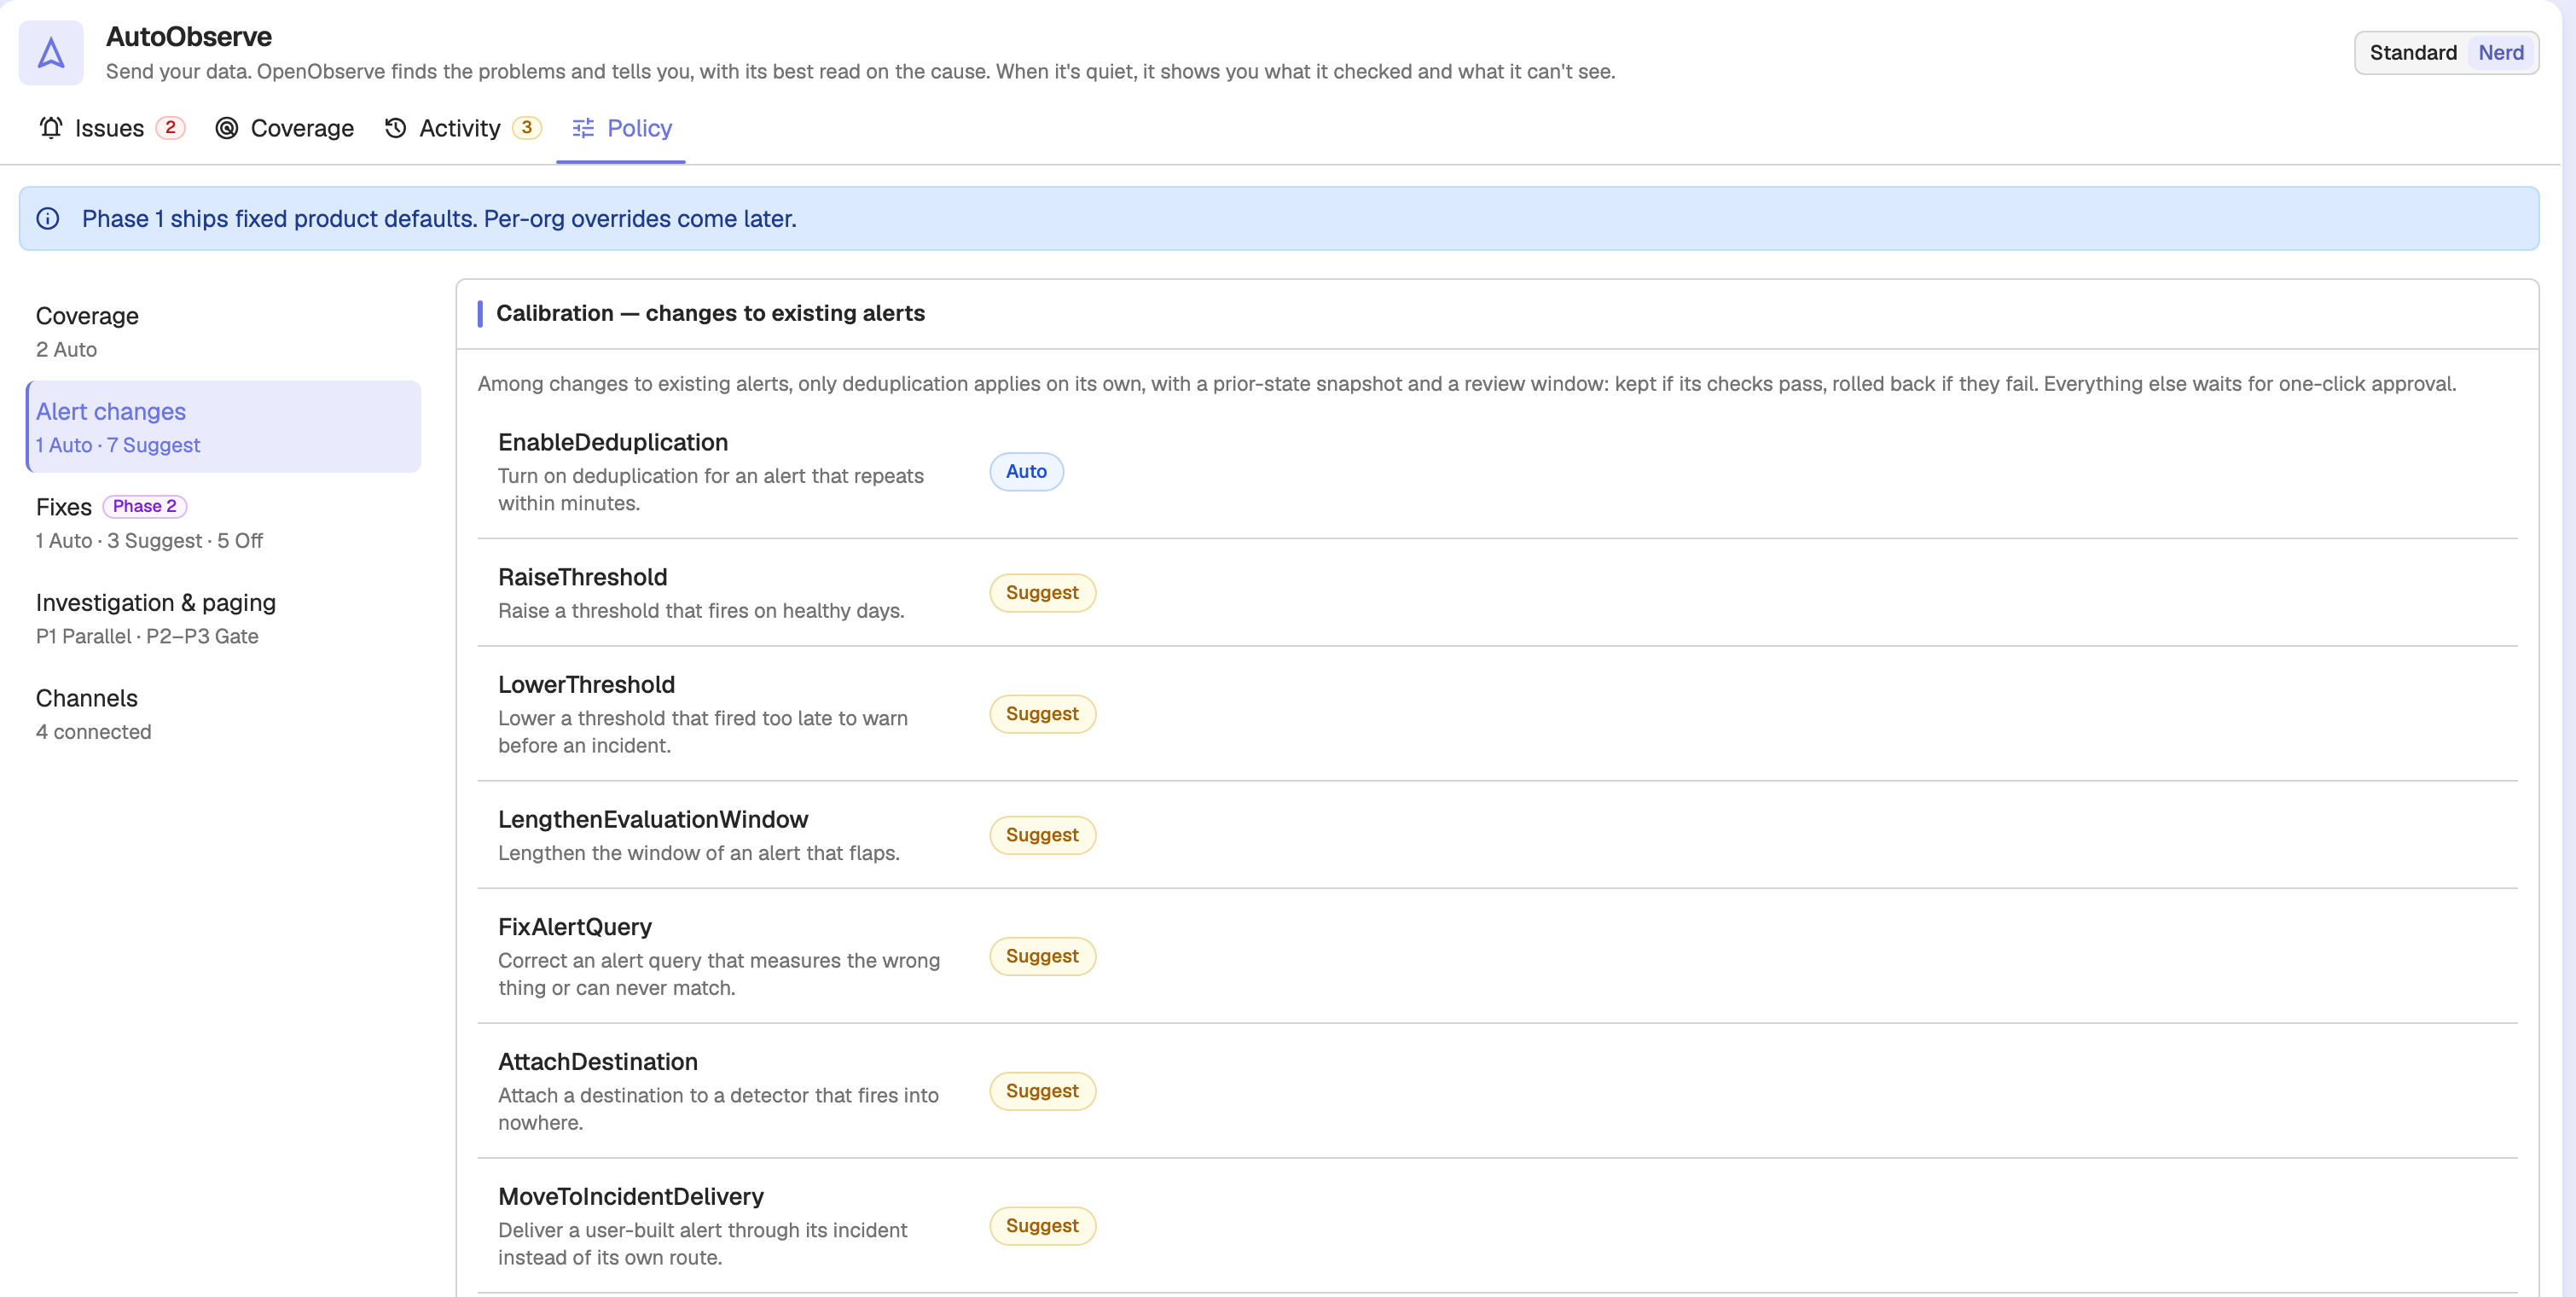The height and width of the screenshot is (1297, 2576).
Task: Click the Suggest badge for AttachDestination
Action: 1042,1091
